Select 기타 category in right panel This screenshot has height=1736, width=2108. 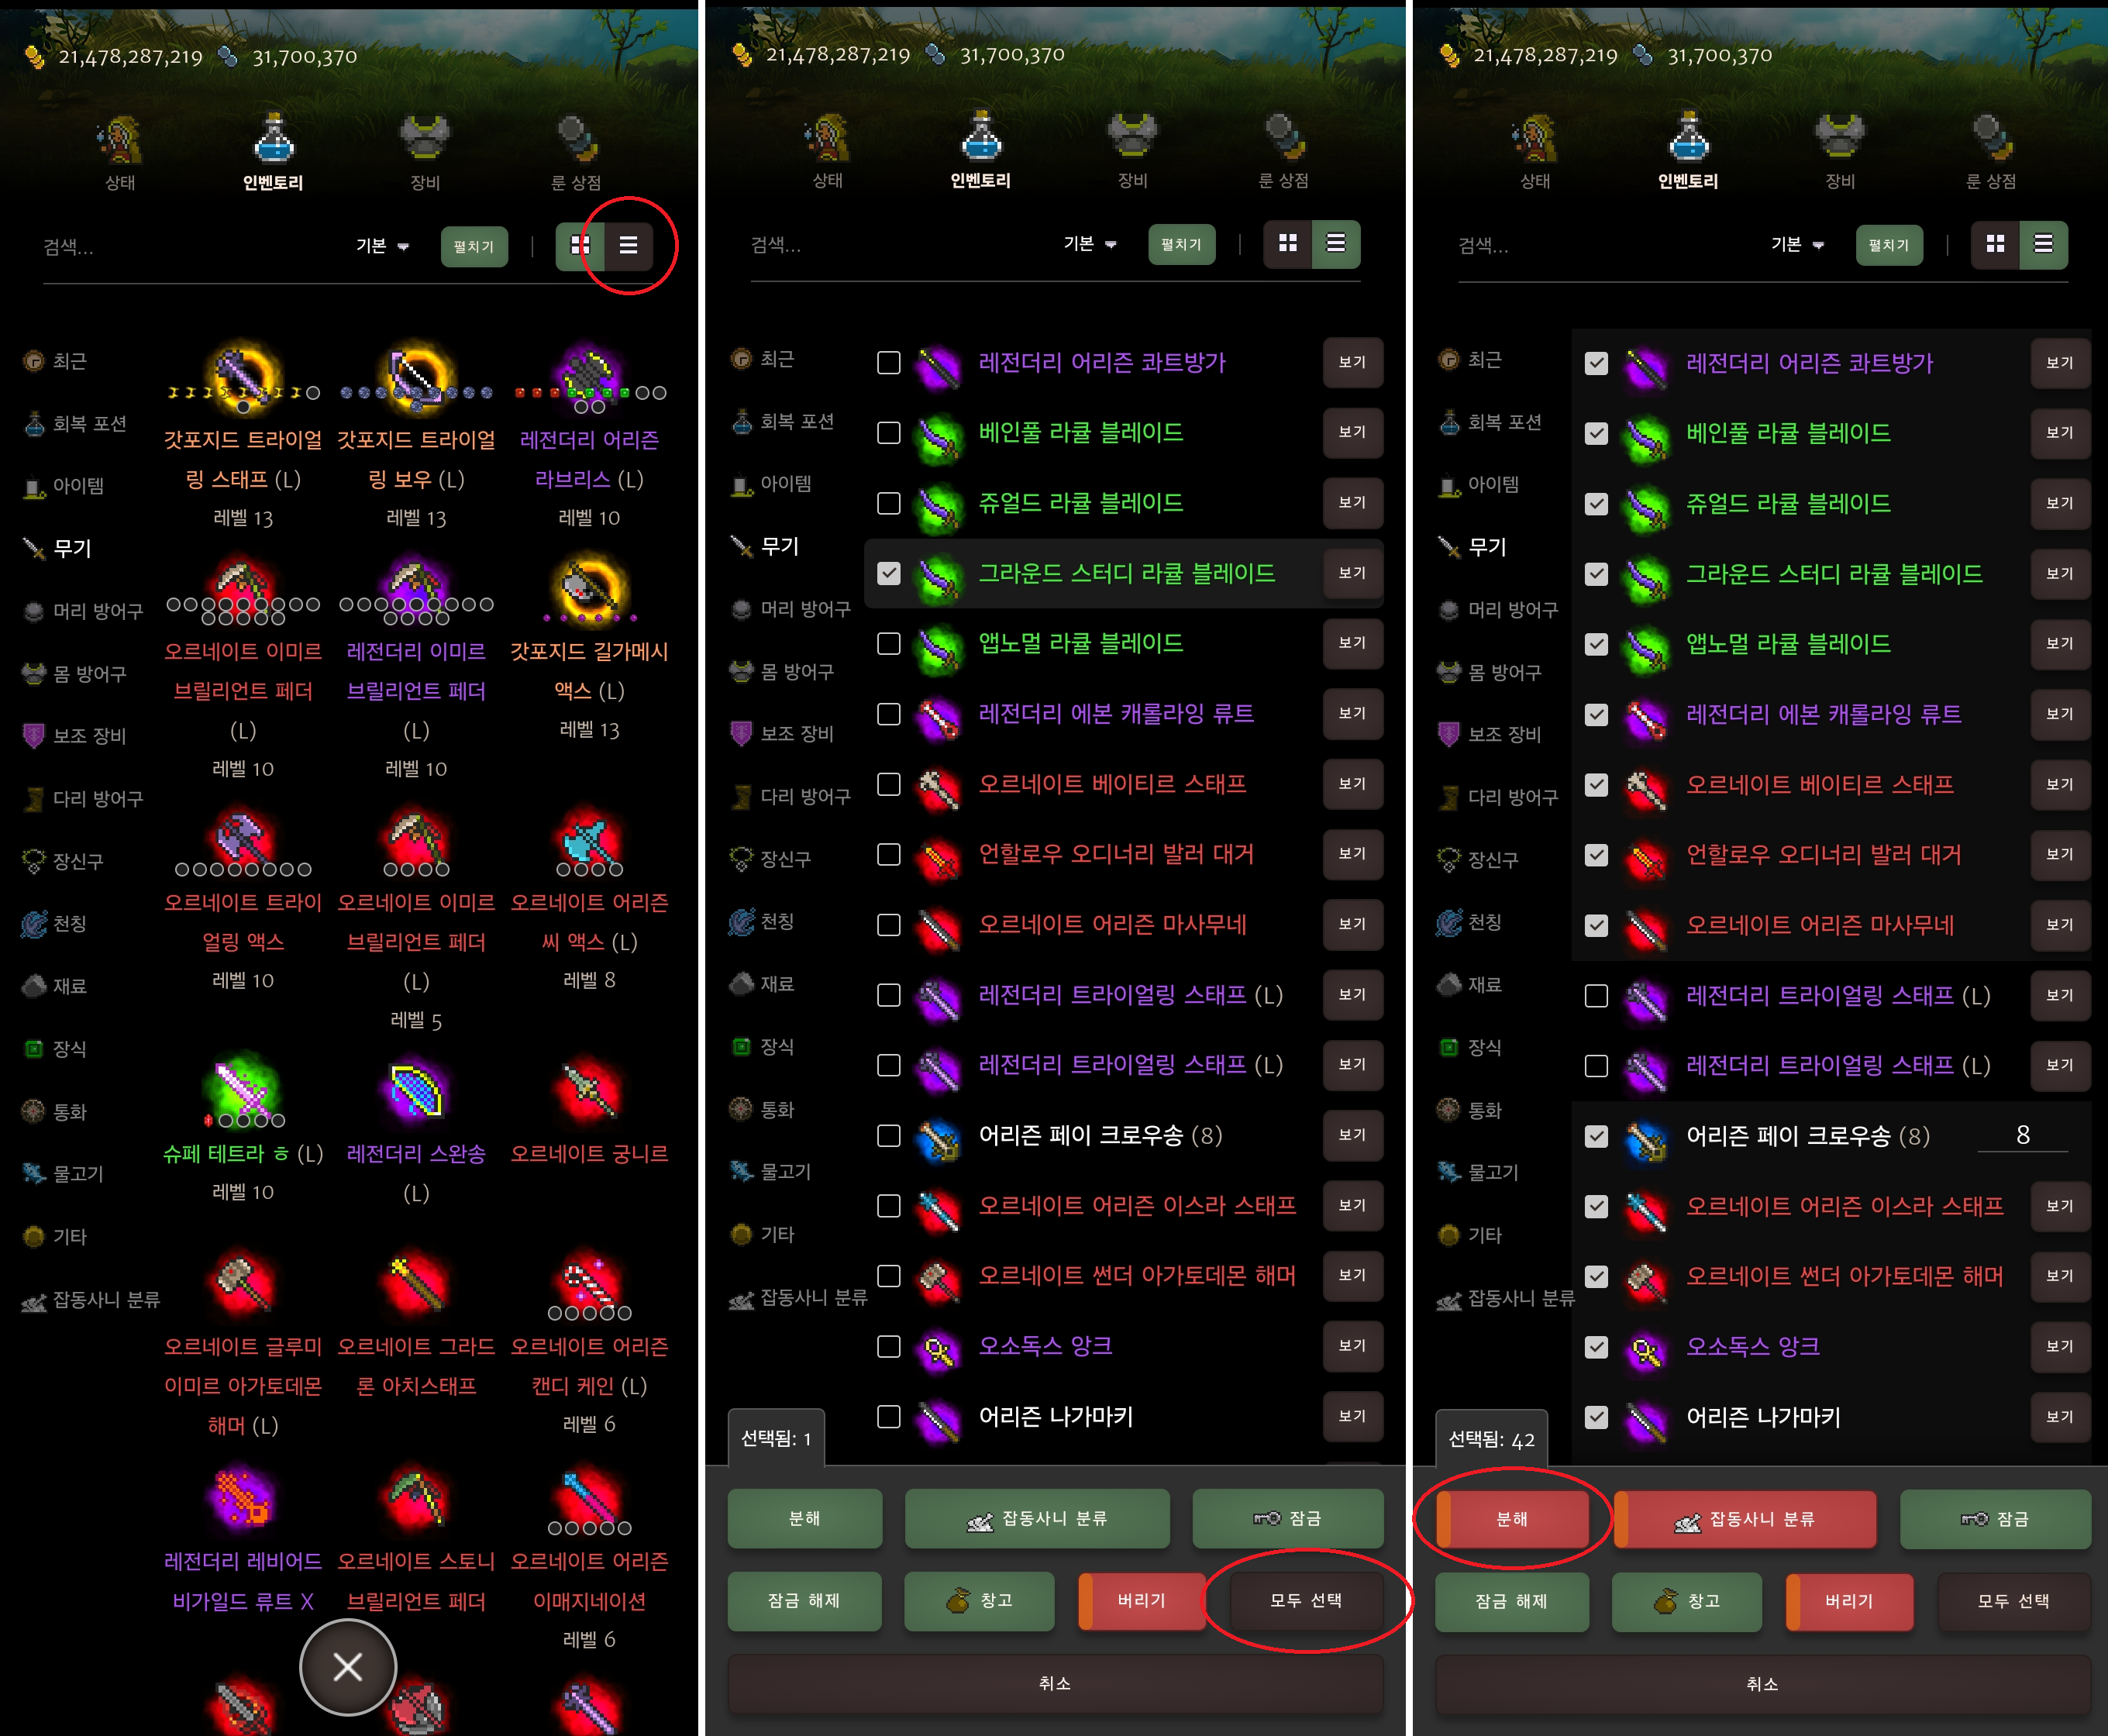tap(1470, 1235)
